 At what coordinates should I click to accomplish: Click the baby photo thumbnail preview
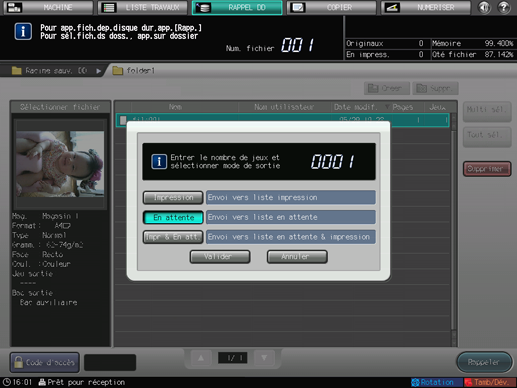tap(60, 164)
